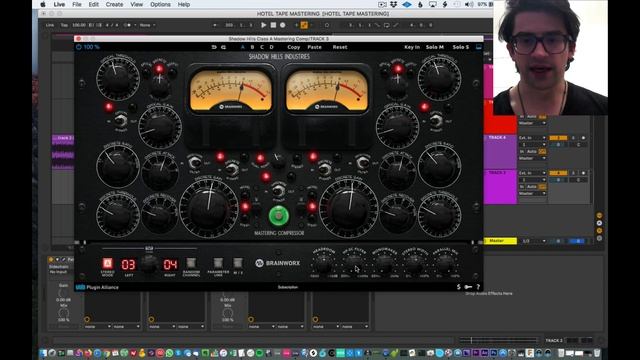The width and height of the screenshot is (640, 360).
Task: Stop playback with Ableton stop button
Action: [273, 25]
